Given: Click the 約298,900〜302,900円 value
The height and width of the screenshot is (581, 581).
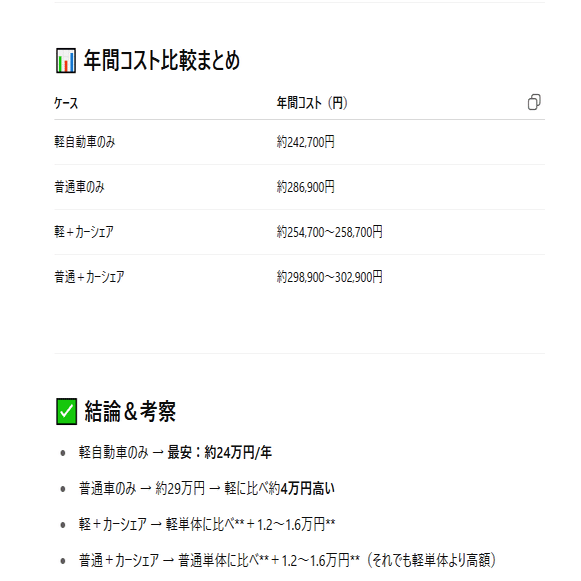Looking at the screenshot, I should pos(329,277).
